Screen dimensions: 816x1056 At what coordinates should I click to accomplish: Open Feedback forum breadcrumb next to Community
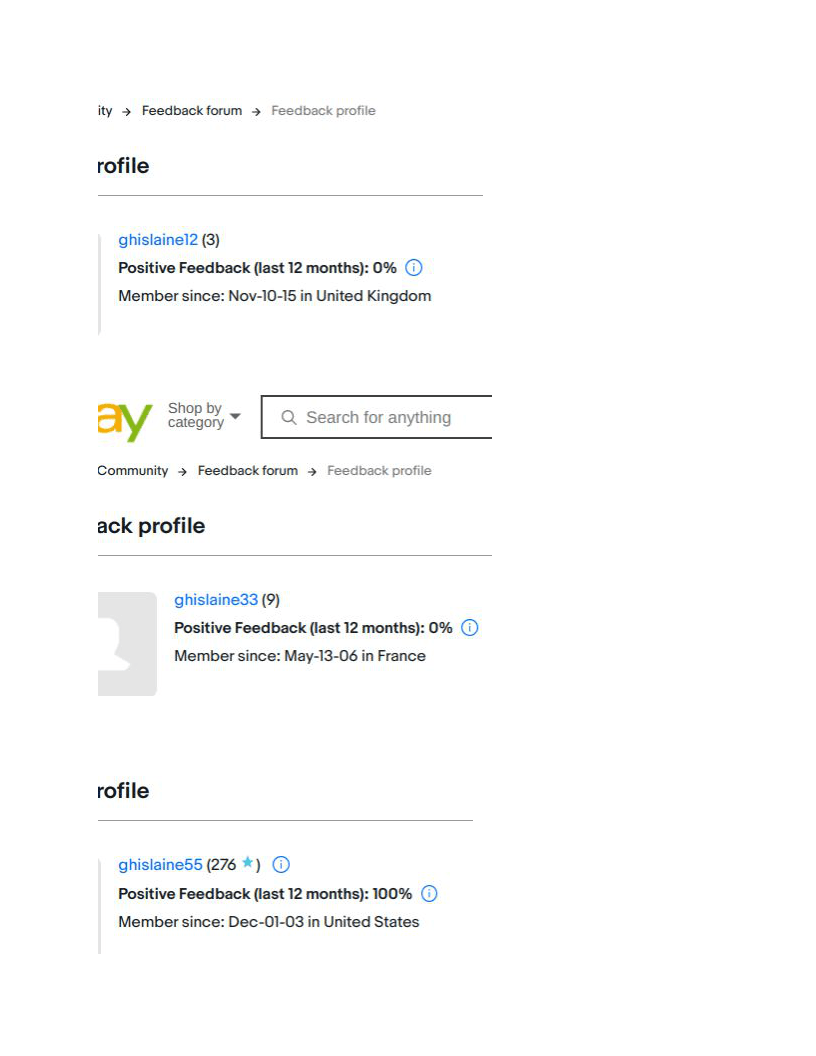248,471
